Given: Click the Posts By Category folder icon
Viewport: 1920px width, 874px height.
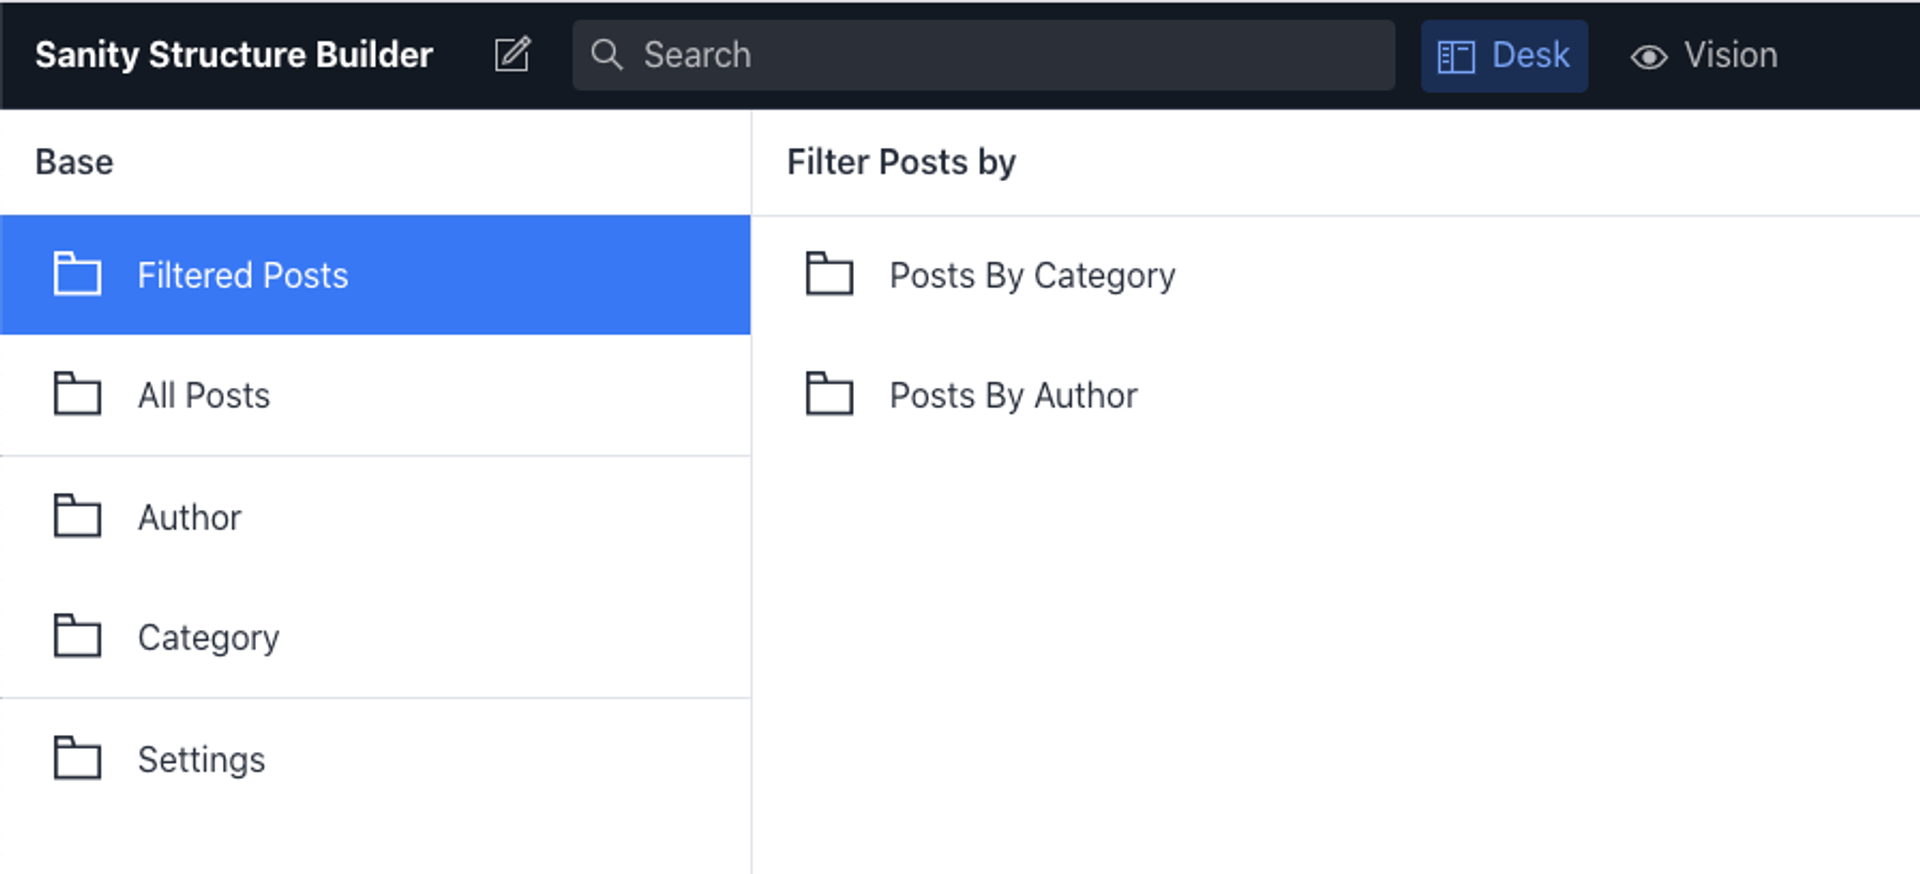Looking at the screenshot, I should tap(829, 275).
